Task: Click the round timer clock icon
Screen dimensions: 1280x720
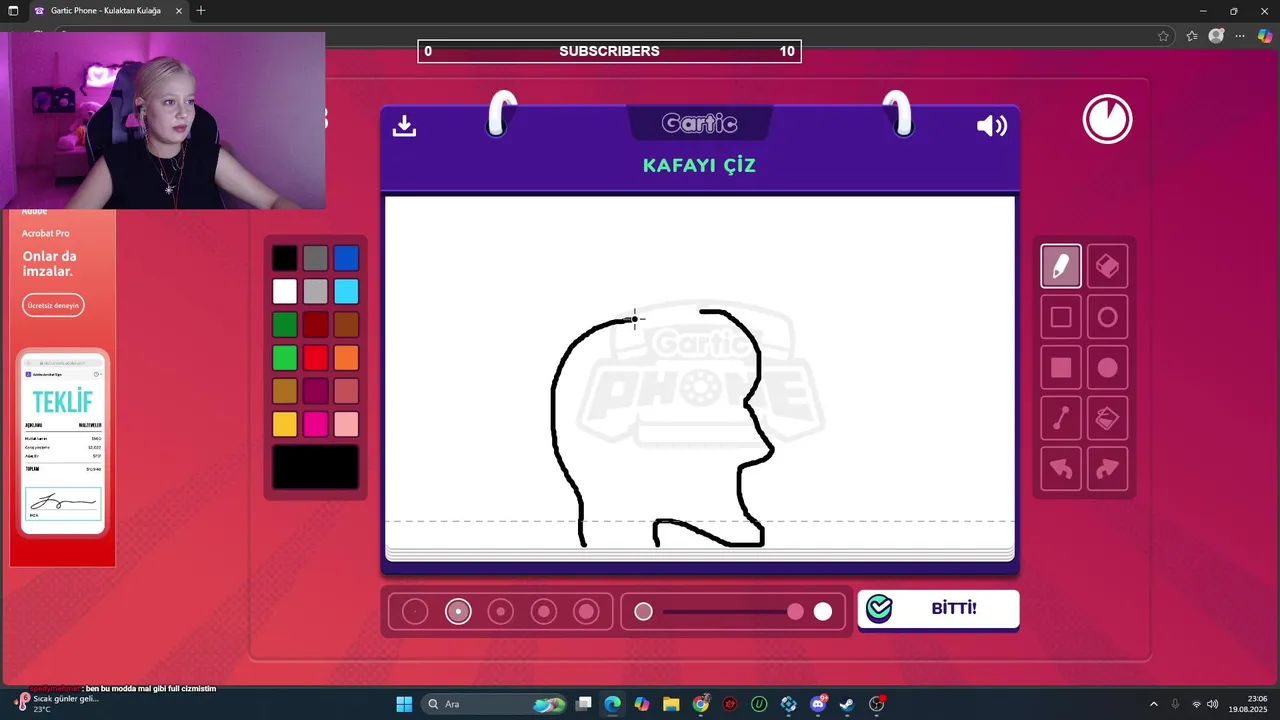Action: 1107,119
